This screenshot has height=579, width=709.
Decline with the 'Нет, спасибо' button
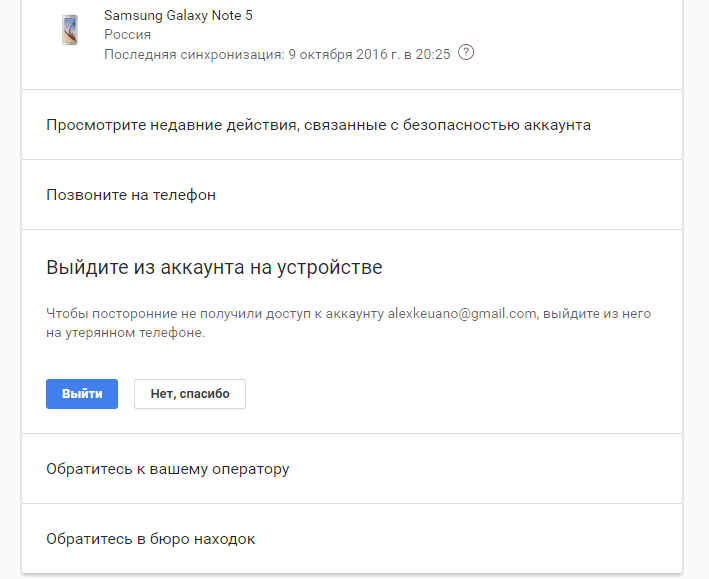190,394
